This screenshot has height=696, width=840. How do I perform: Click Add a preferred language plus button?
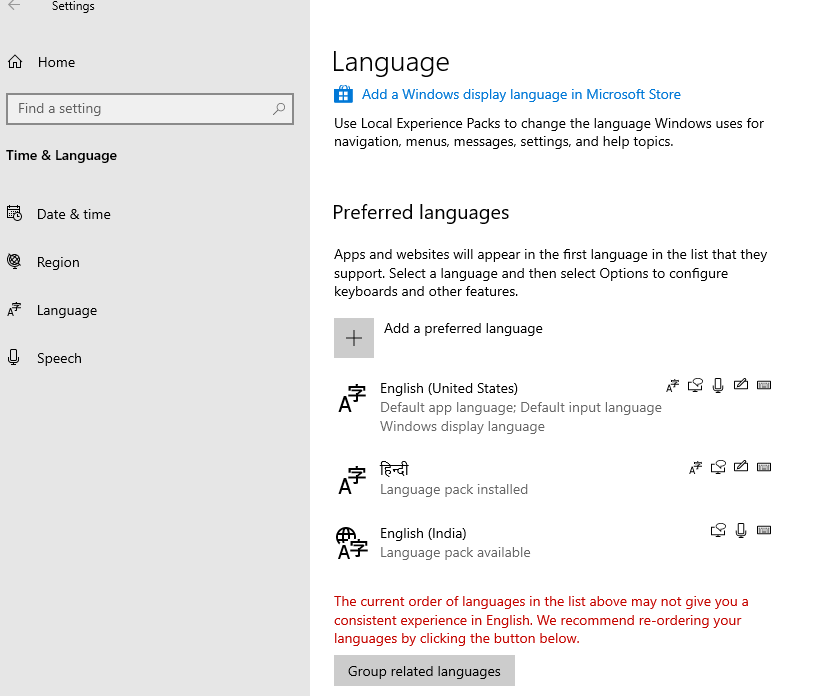point(353,337)
